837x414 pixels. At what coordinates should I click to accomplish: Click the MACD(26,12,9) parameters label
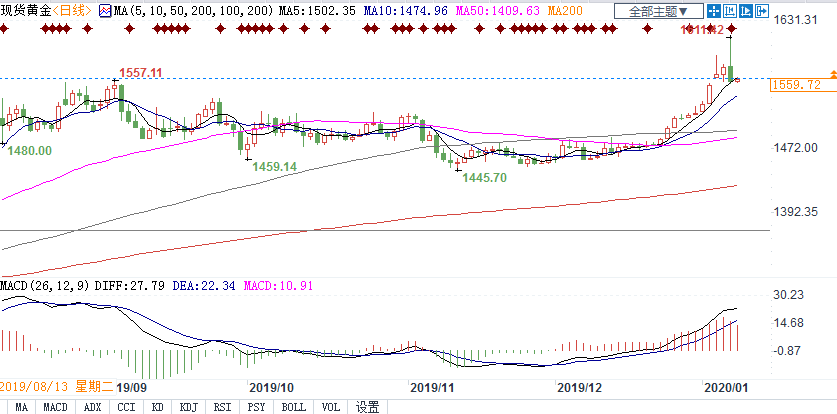pyautogui.click(x=44, y=286)
